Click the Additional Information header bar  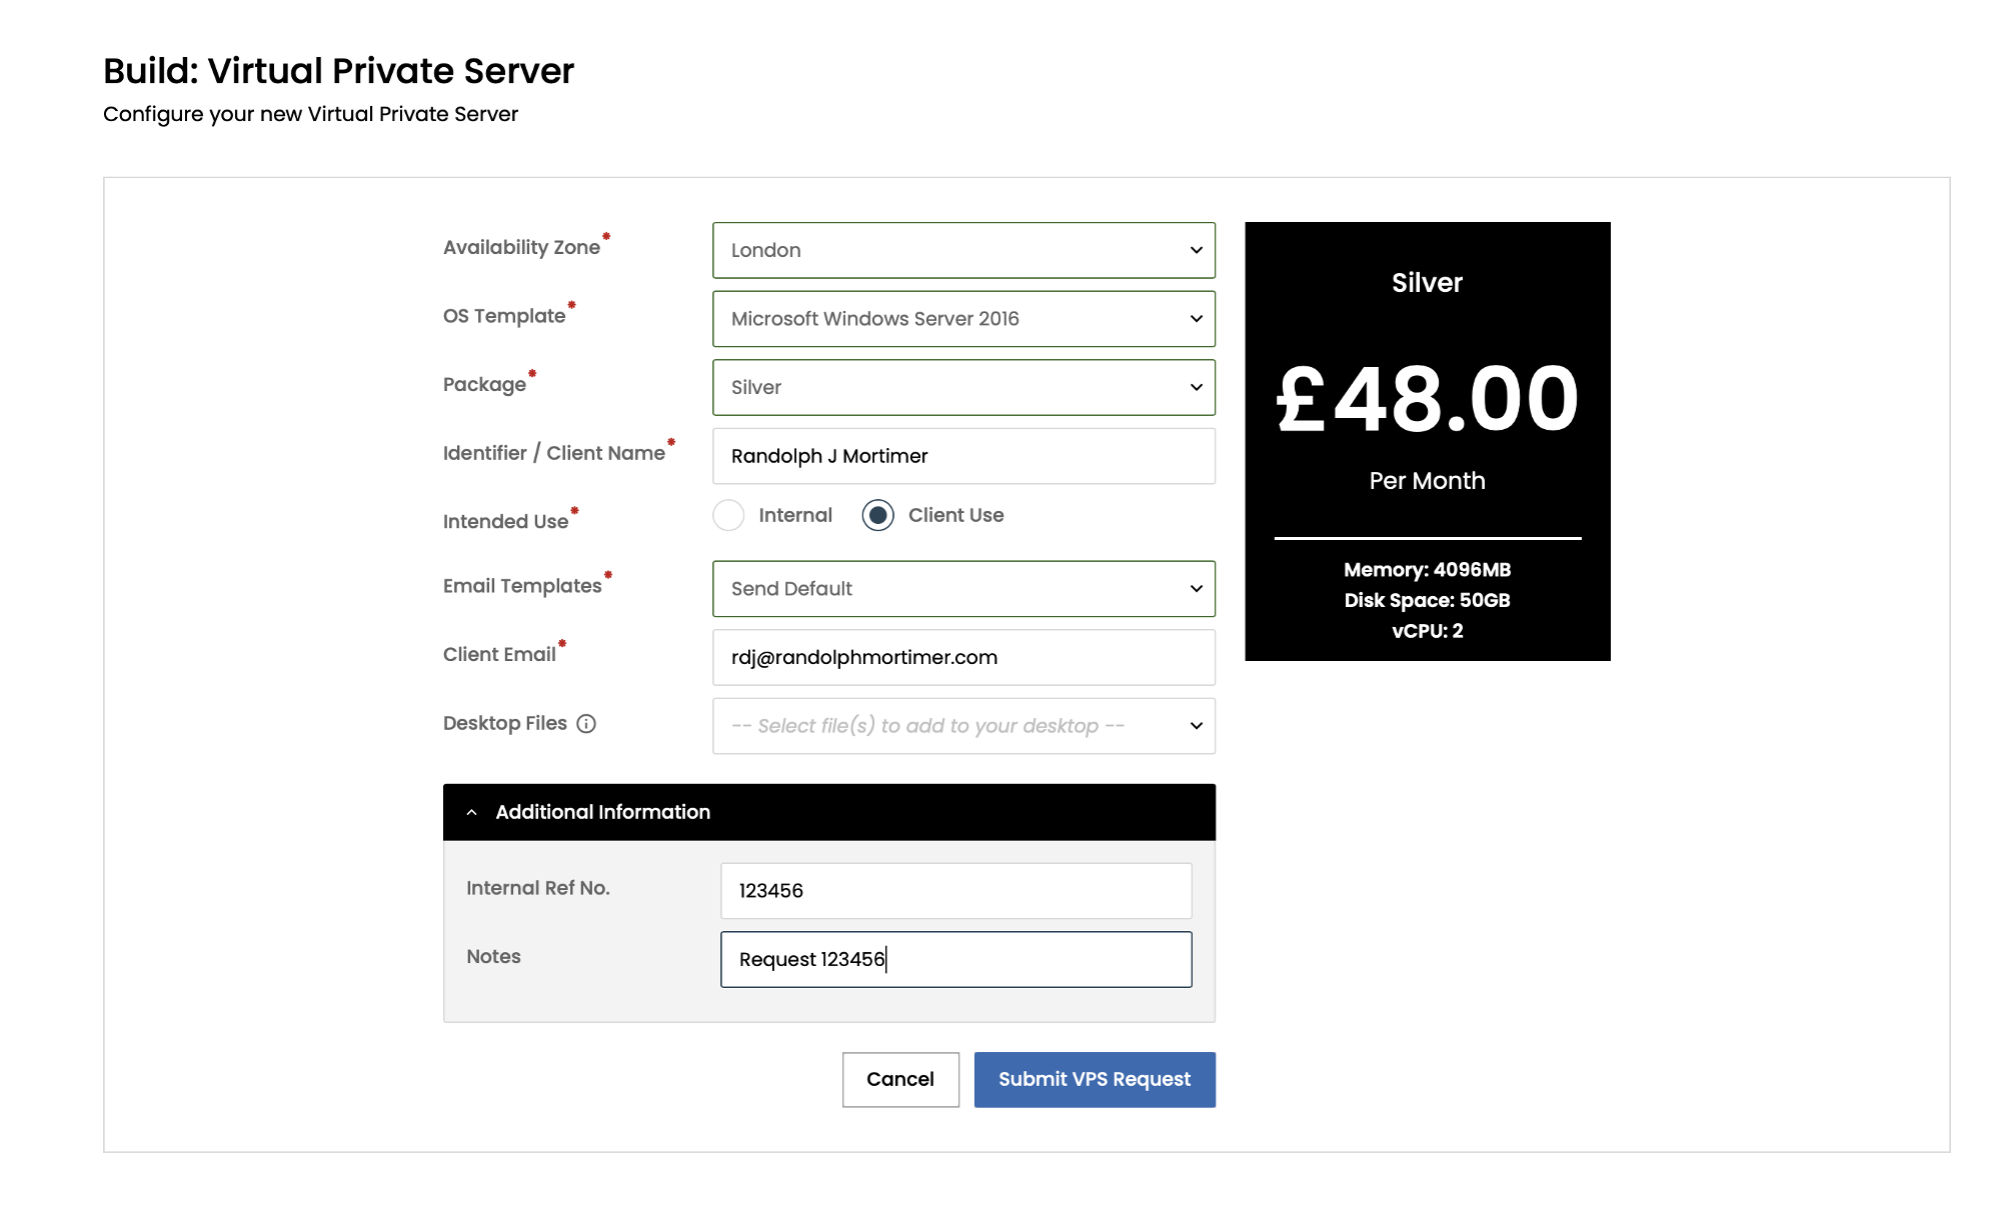tap(828, 813)
